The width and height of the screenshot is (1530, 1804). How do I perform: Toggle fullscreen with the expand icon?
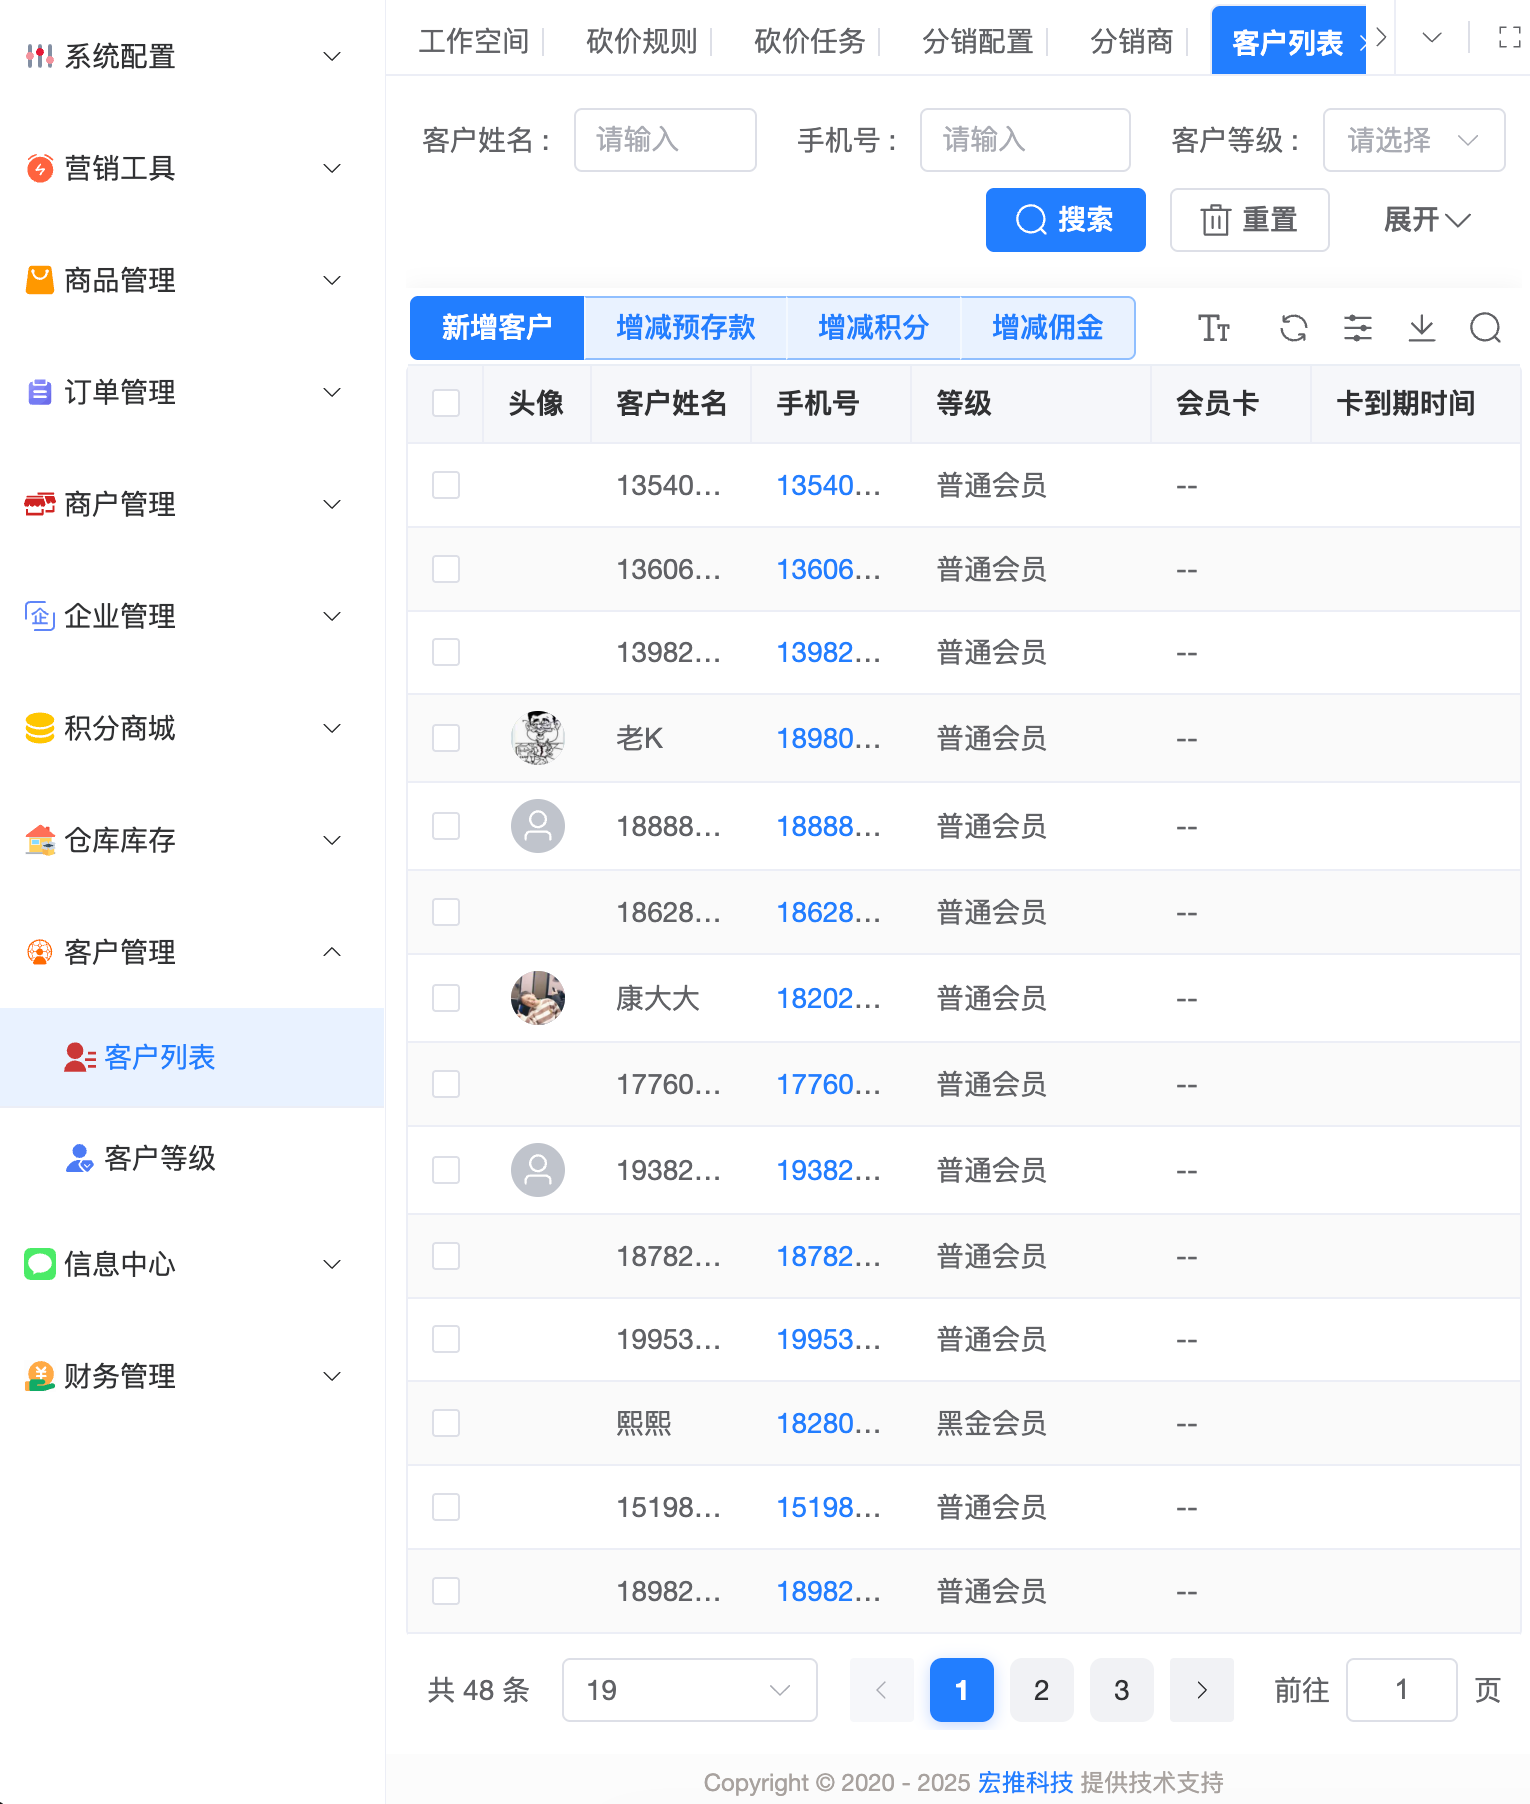[x=1510, y=38]
